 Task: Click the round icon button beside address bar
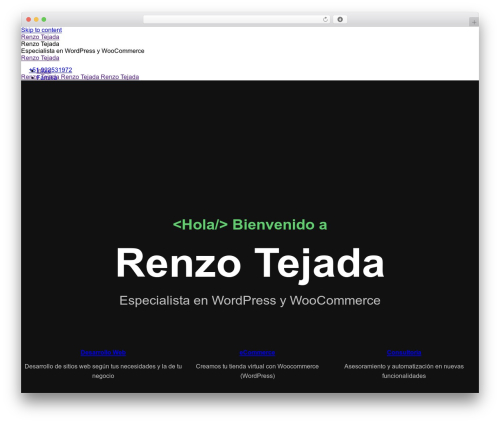click(x=340, y=19)
